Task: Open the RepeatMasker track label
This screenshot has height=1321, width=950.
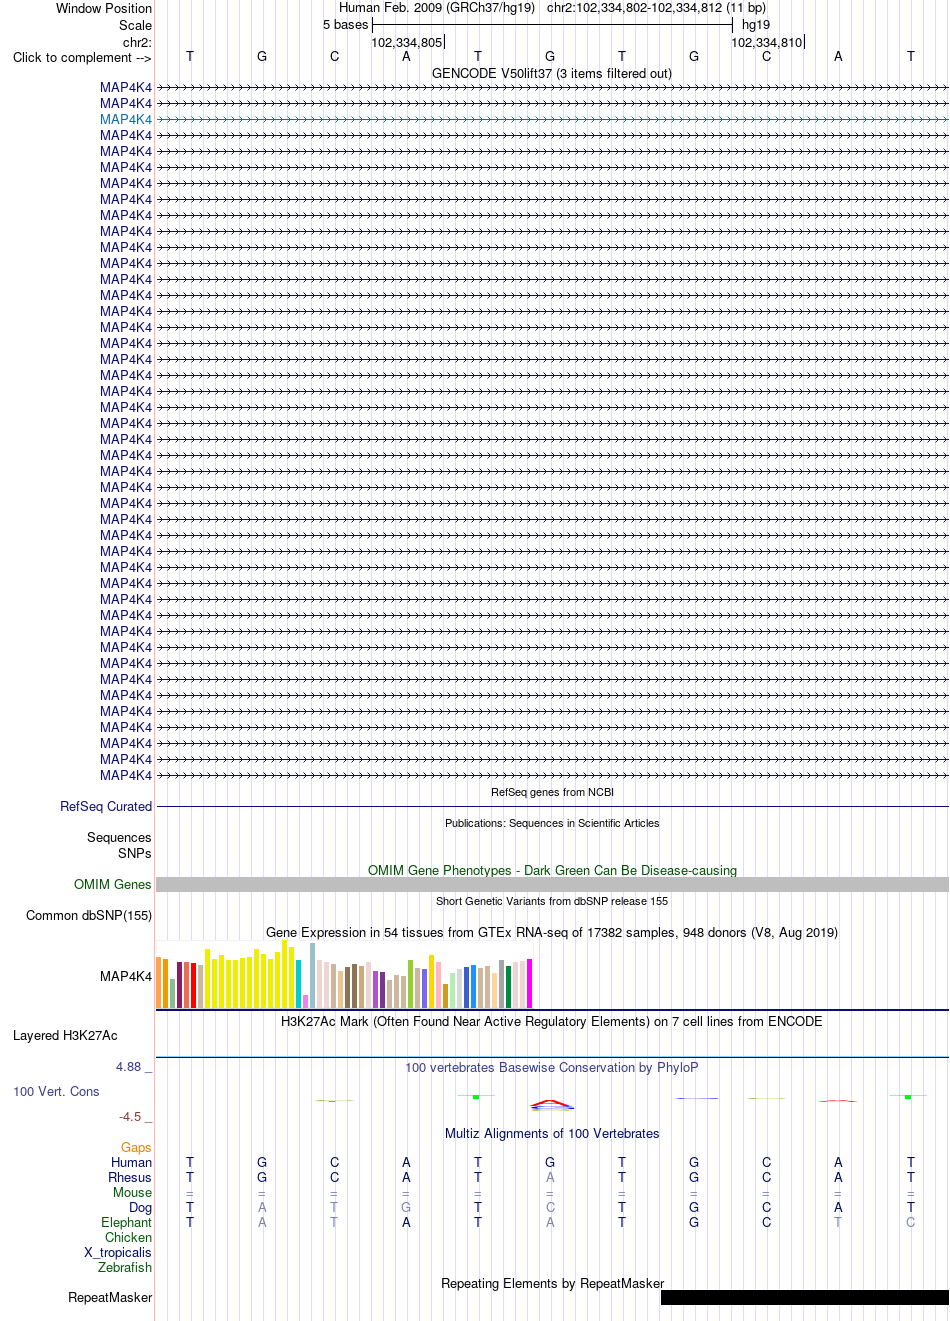Action: [x=110, y=1297]
